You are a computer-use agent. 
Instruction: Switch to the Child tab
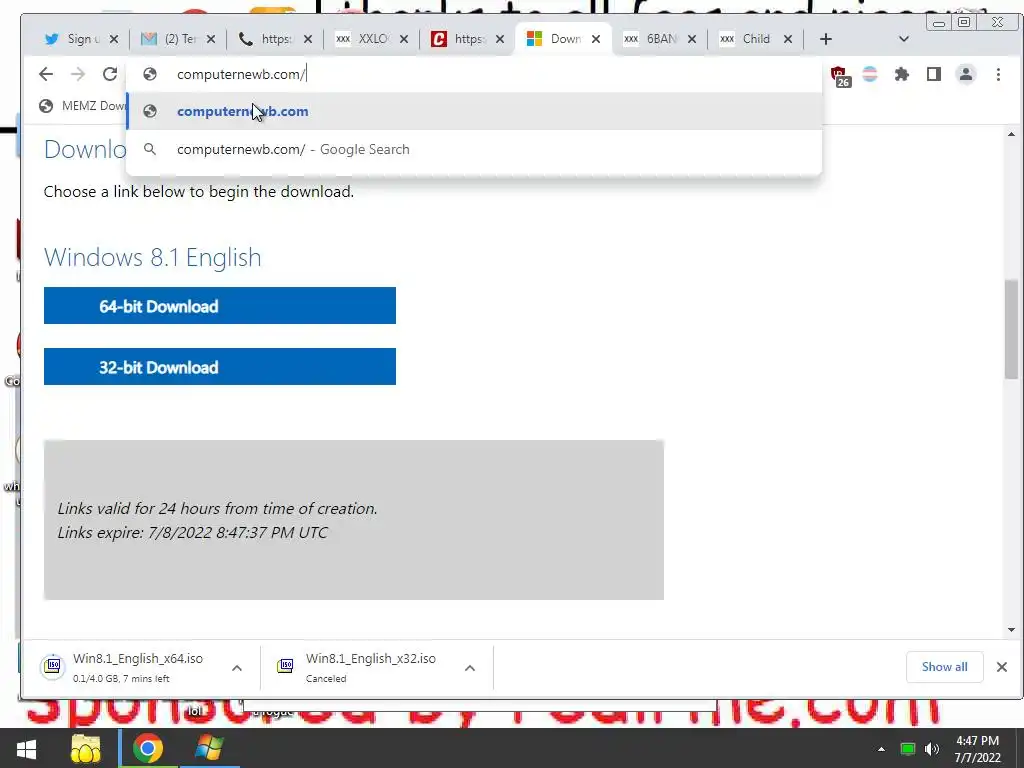tap(746, 39)
